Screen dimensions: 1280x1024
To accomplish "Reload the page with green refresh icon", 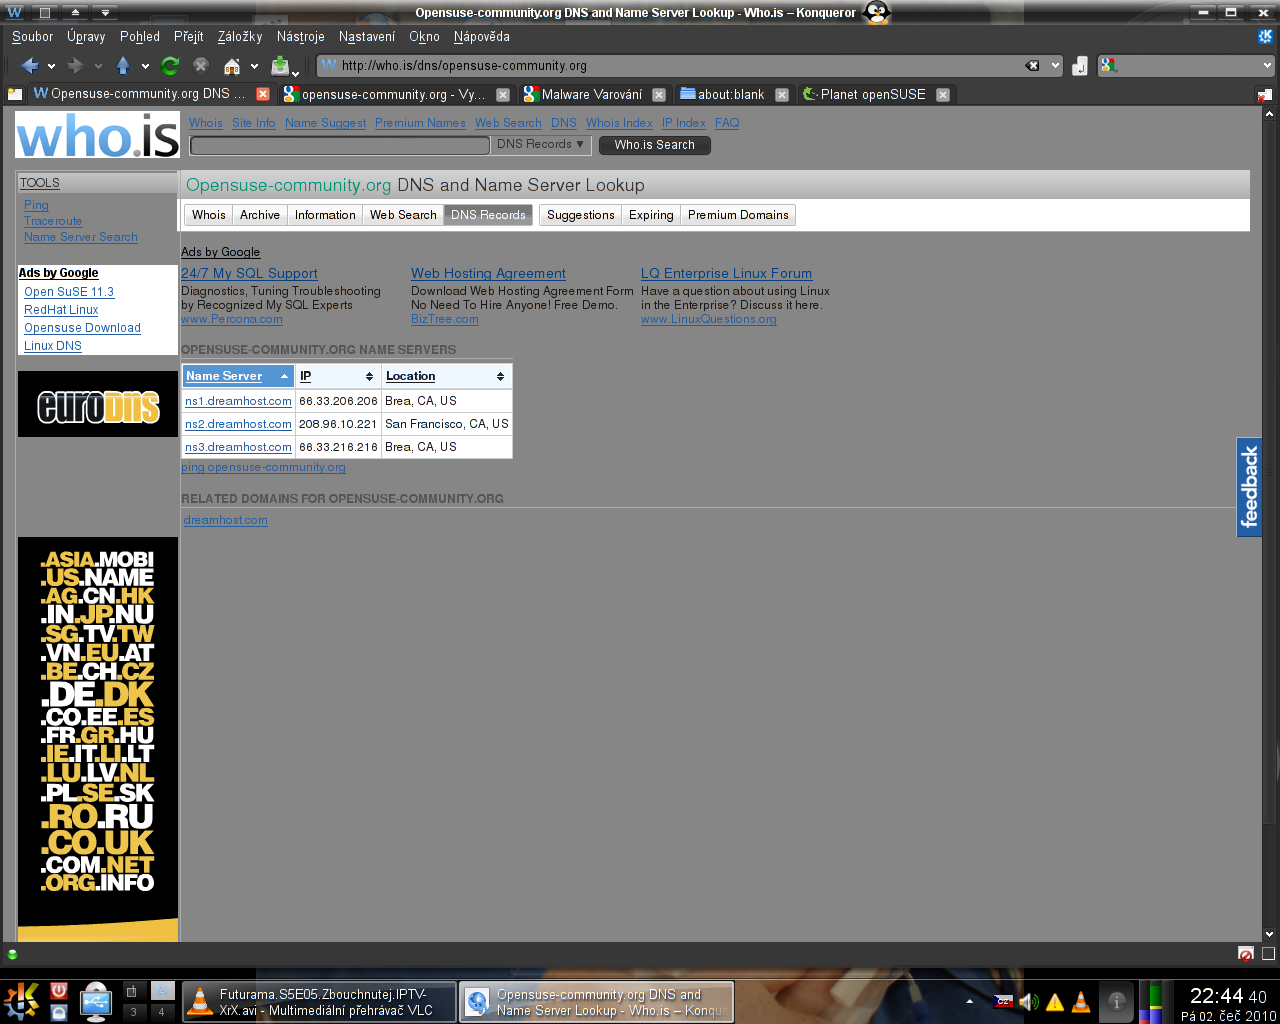I will pyautogui.click(x=170, y=66).
